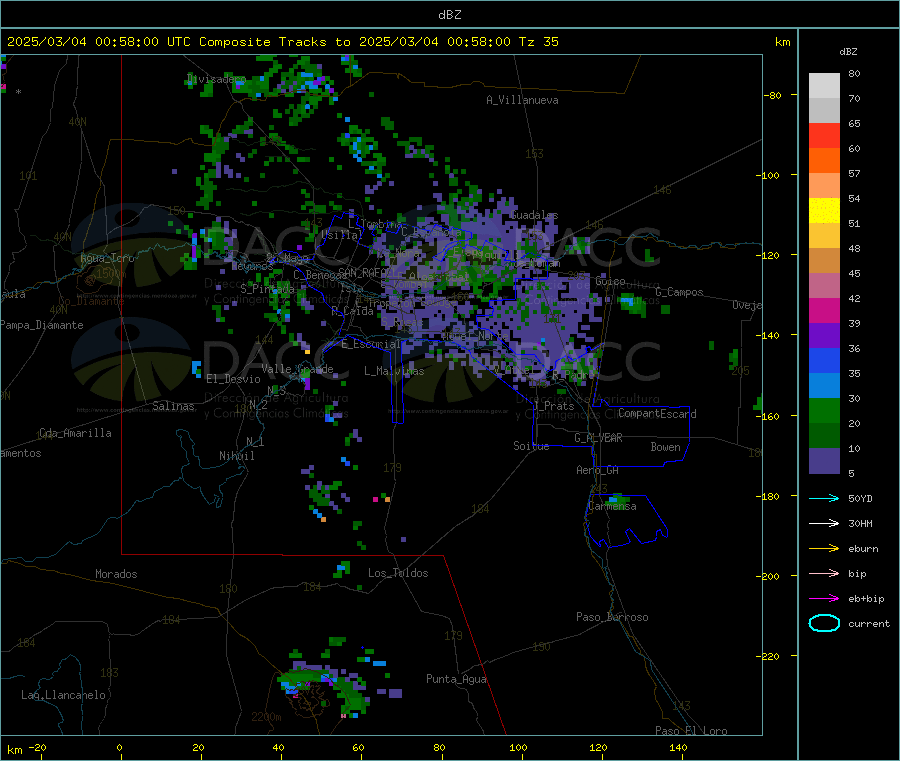Click the 5-10 dBZ purple swatch
The image size is (900, 761).
point(824,461)
